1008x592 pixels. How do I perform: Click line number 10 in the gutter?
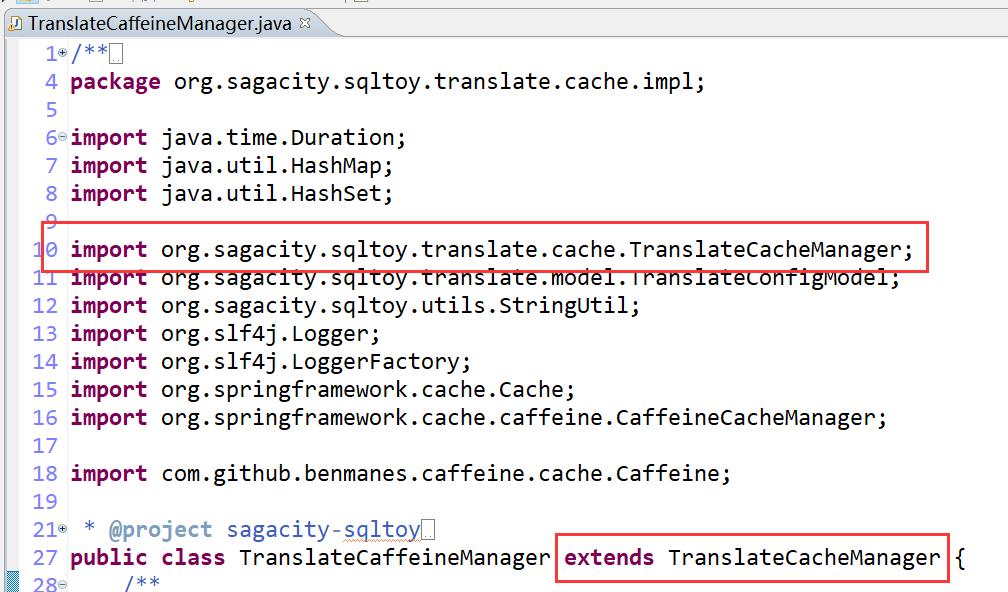[x=51, y=250]
